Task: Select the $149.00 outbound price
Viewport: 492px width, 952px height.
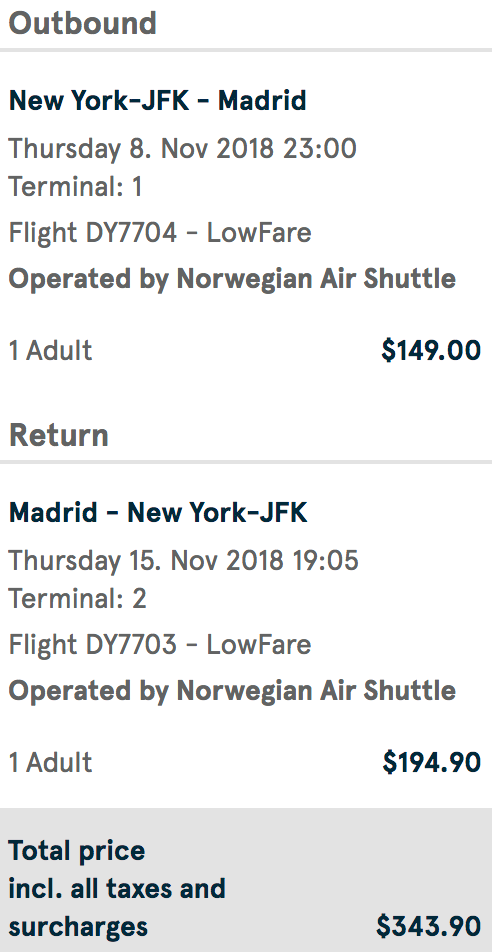Action: point(431,350)
